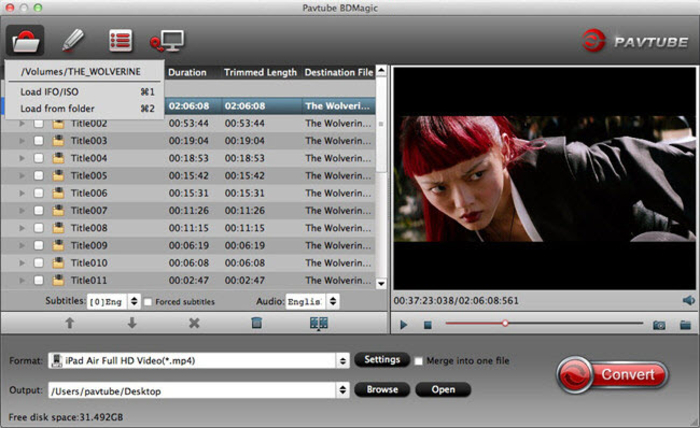Click the Trimmed Length column header
The width and height of the screenshot is (700, 428).
click(x=260, y=72)
